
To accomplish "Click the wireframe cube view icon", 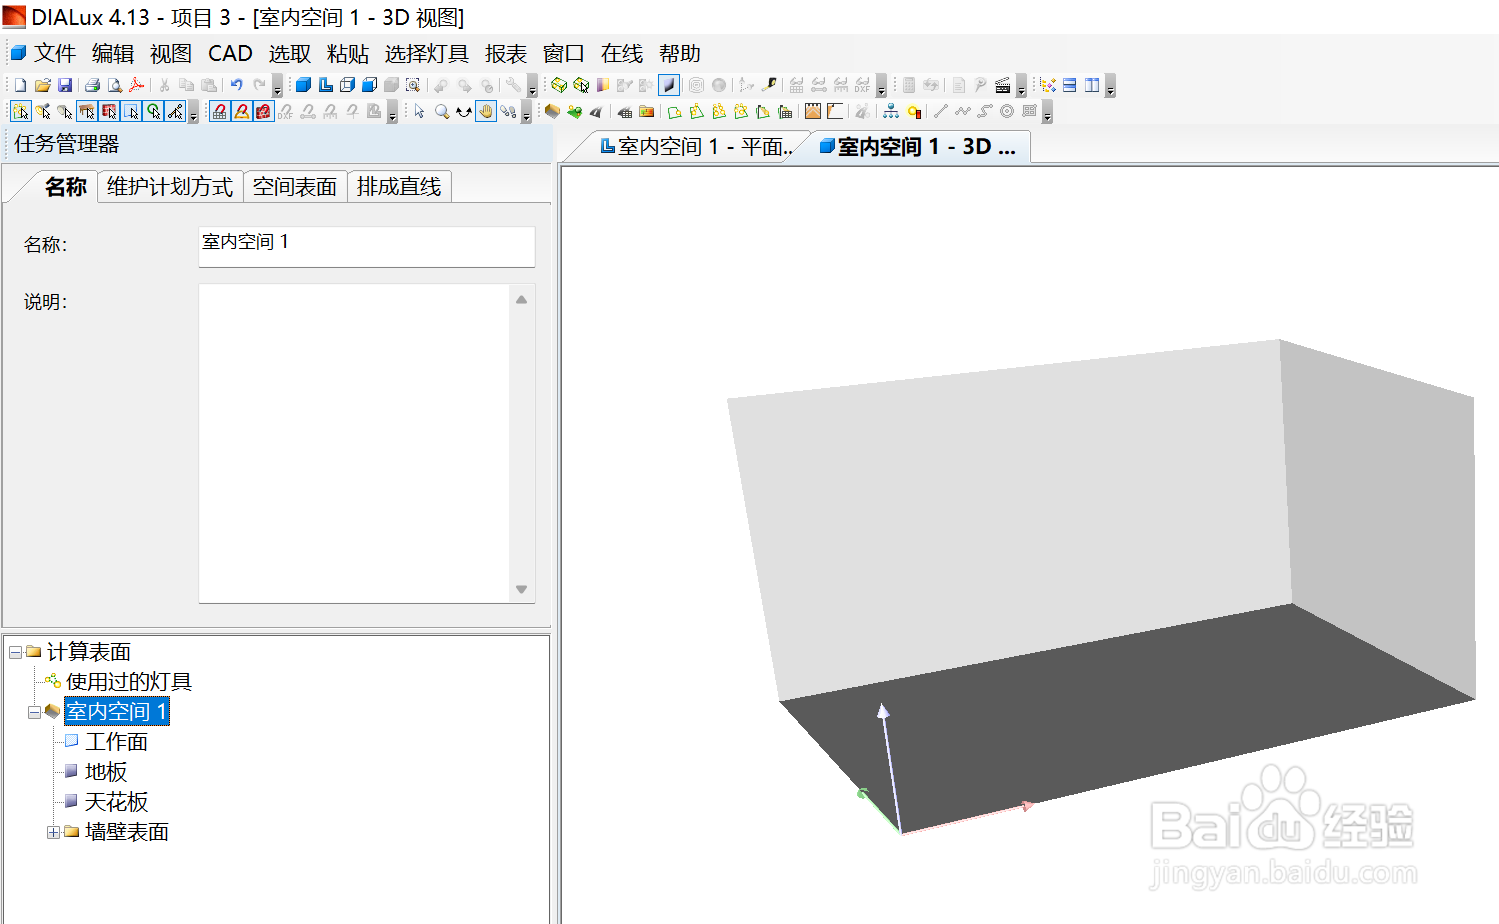I will coord(347,85).
